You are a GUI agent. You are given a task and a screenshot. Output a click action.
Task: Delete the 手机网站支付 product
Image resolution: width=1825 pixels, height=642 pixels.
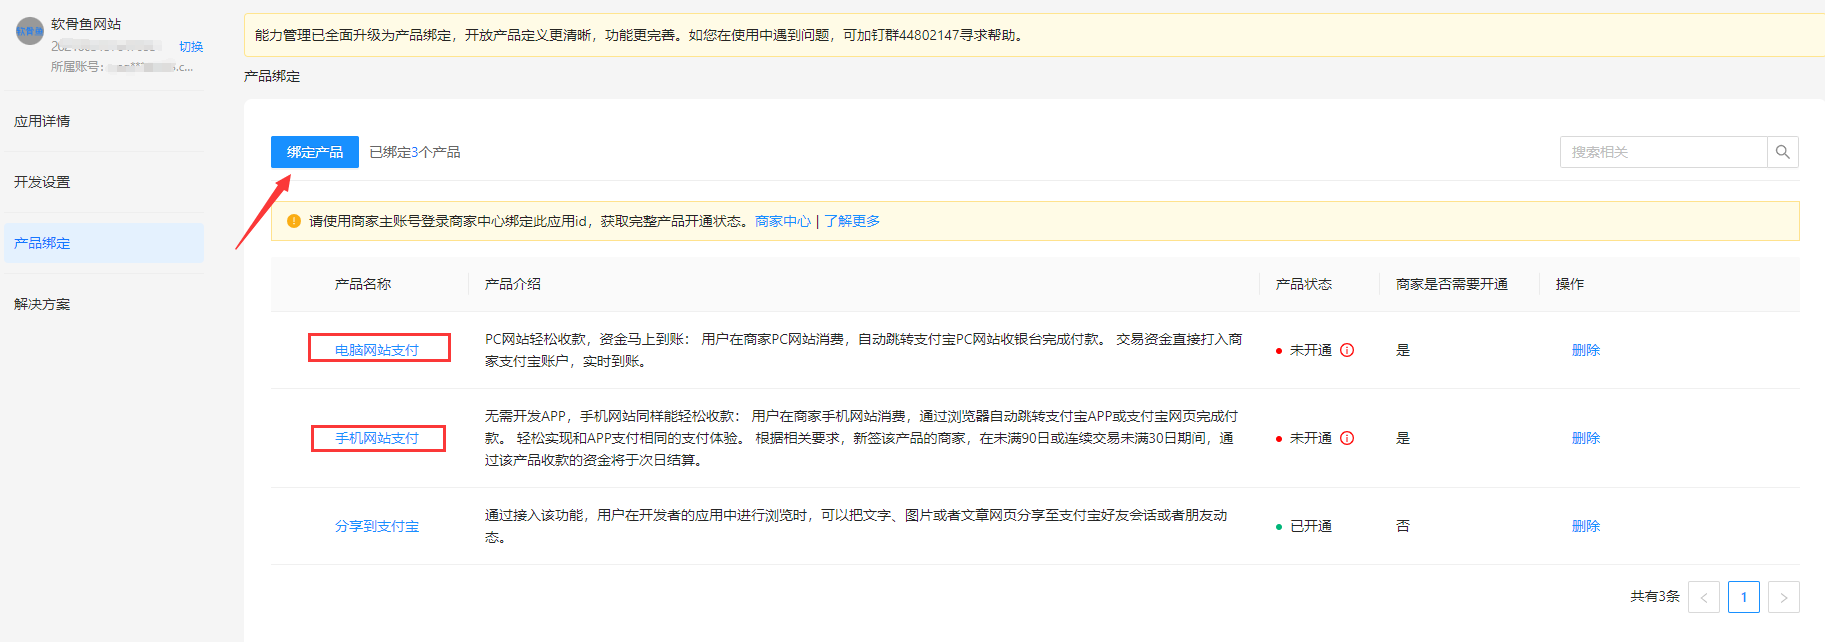(x=1586, y=438)
